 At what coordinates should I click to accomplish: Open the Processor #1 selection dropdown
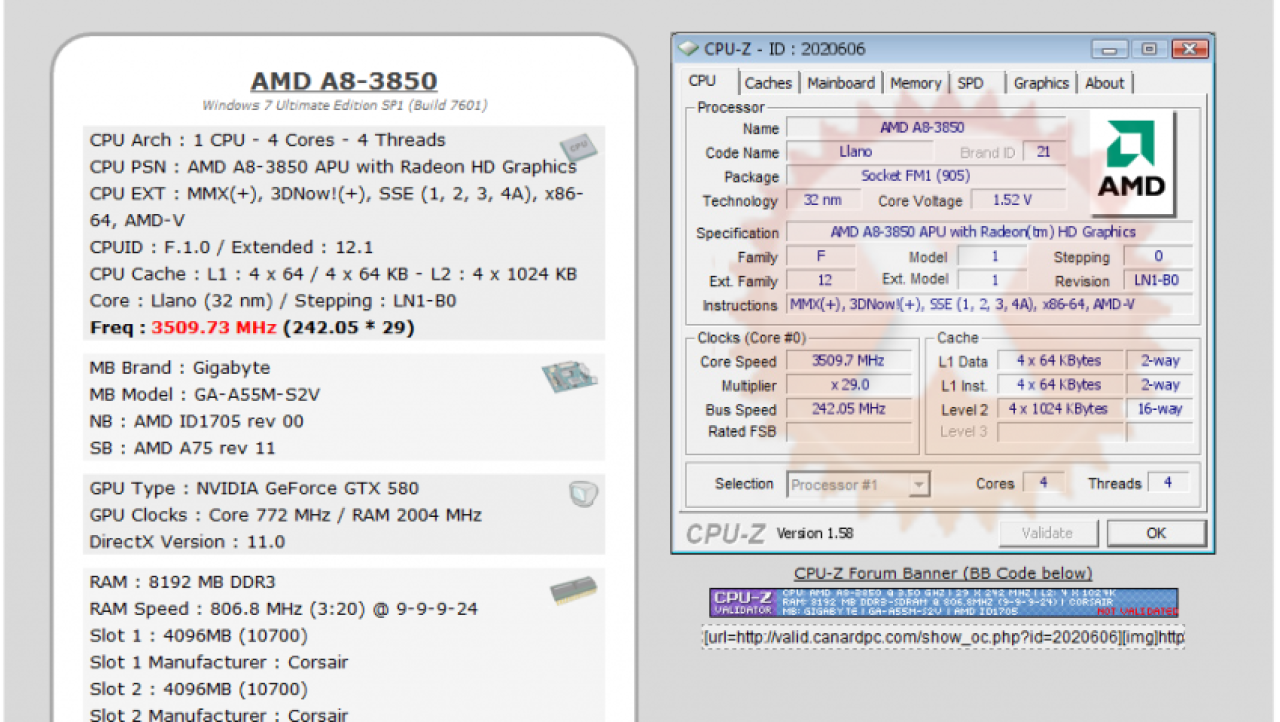coord(858,485)
